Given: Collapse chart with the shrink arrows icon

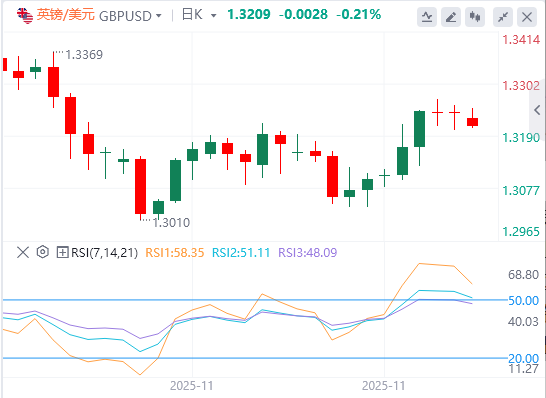Looking at the screenshot, I should (503, 17).
